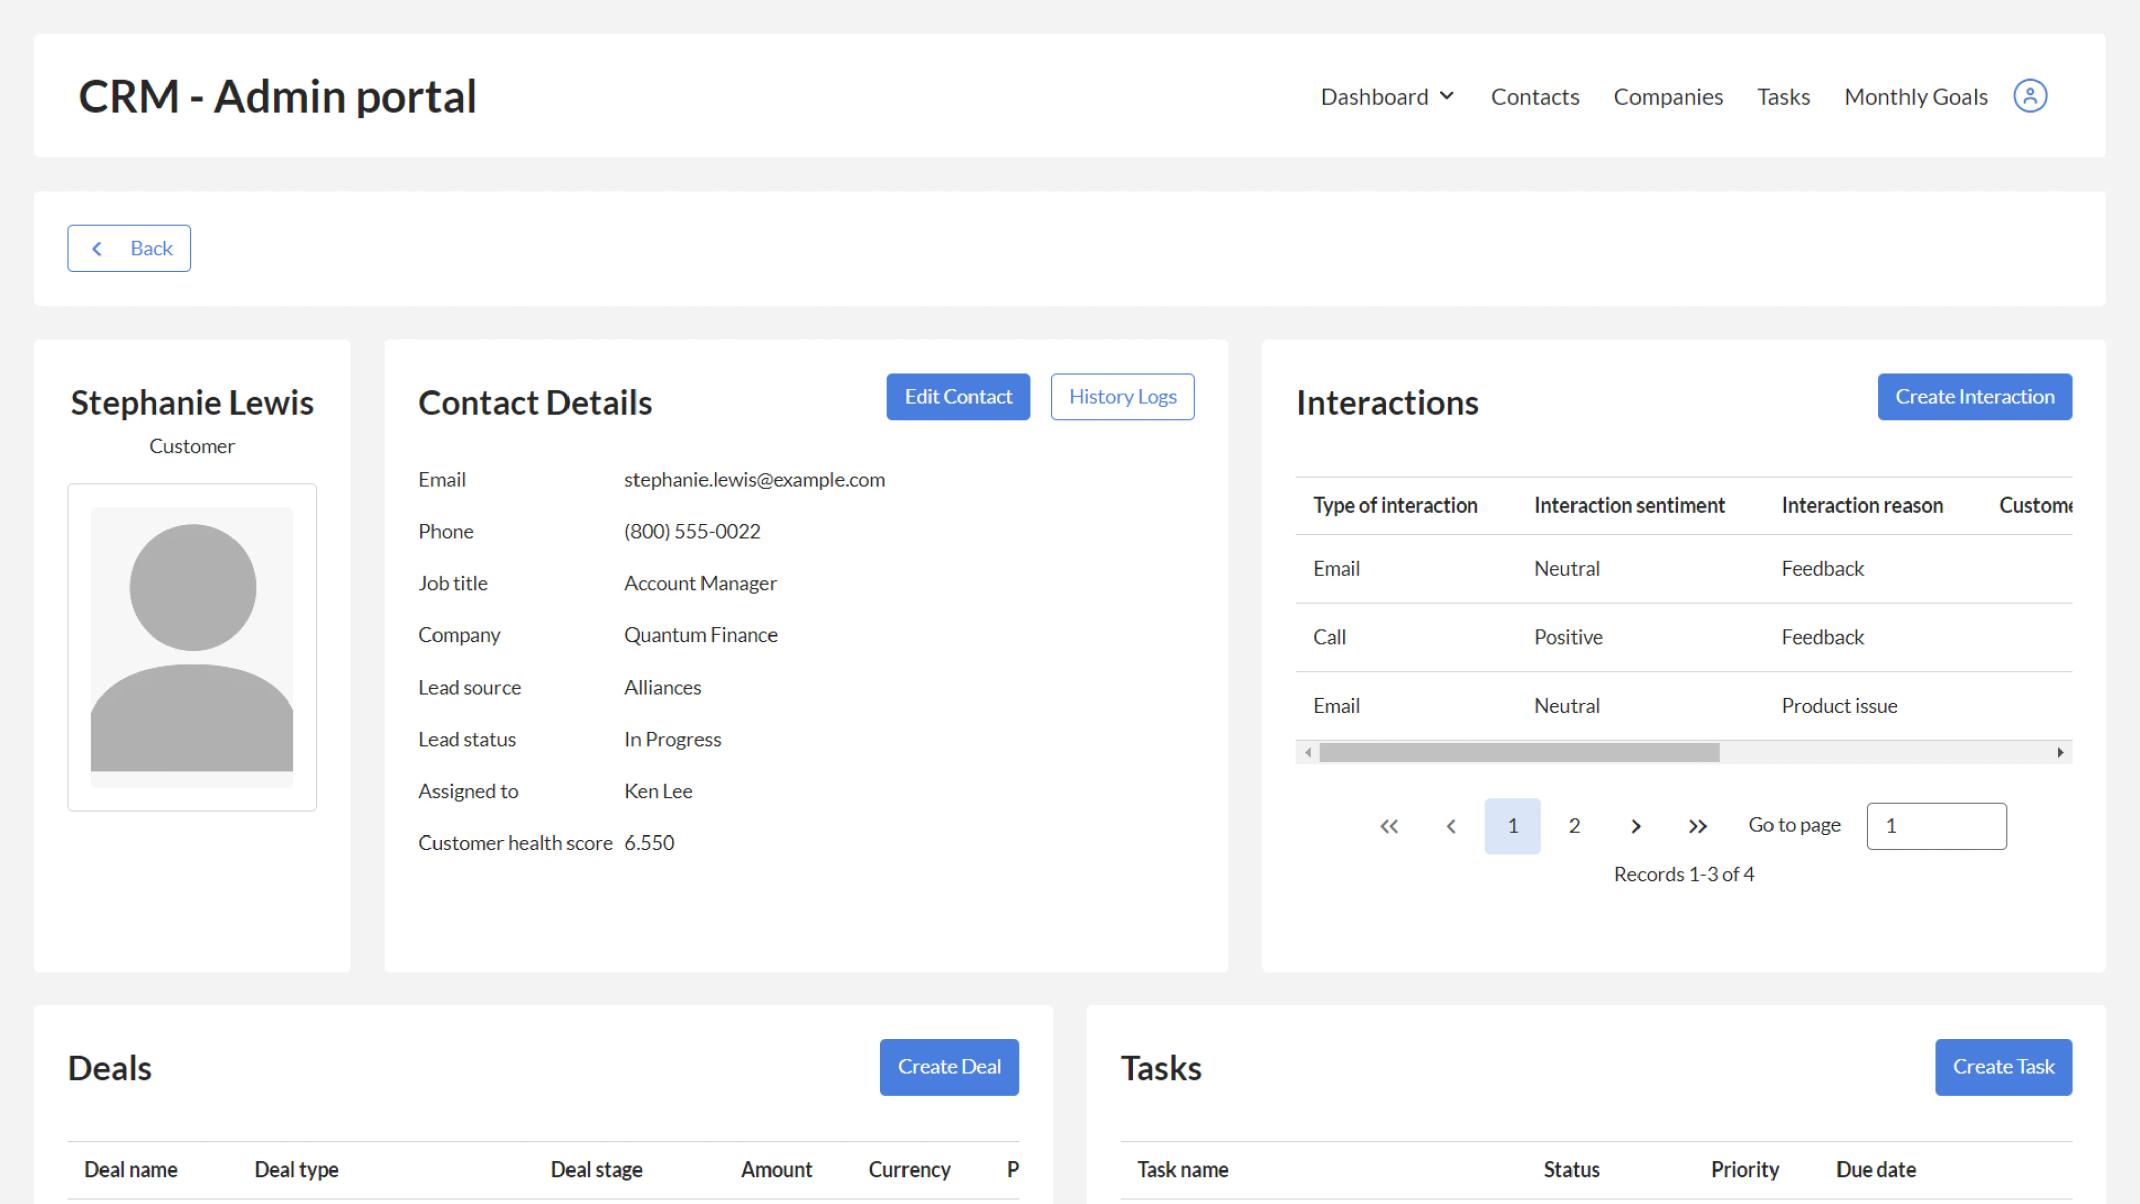Screen dimensions: 2140x1204
Task: Open the Tasks page from the navbar
Action: pyautogui.click(x=1783, y=96)
